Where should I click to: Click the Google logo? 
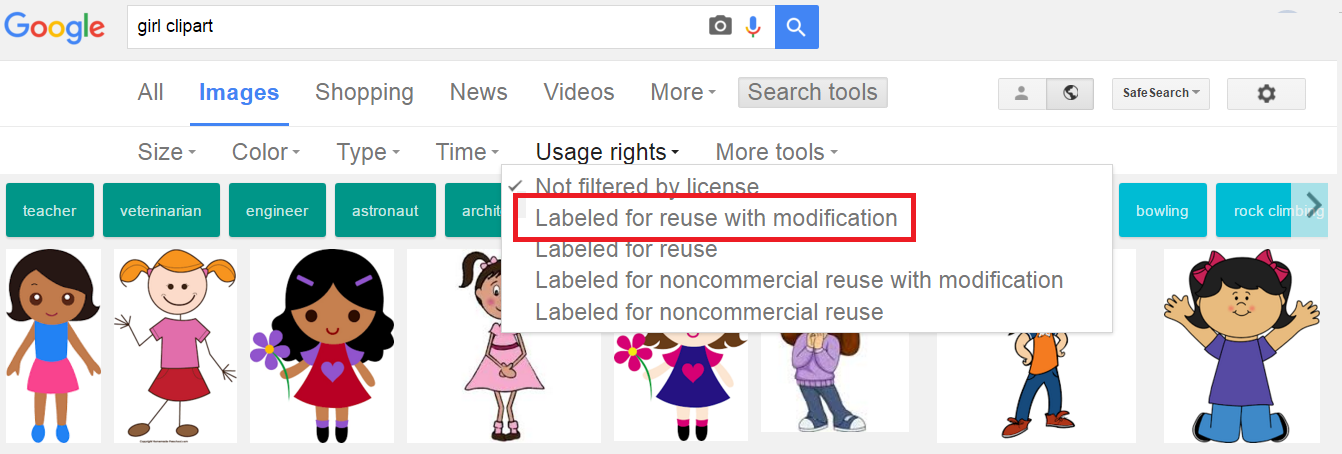[55, 27]
